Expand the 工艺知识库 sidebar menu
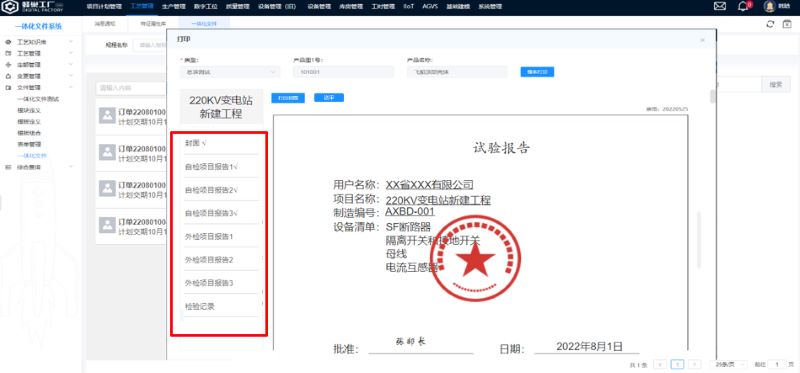 (x=71, y=42)
